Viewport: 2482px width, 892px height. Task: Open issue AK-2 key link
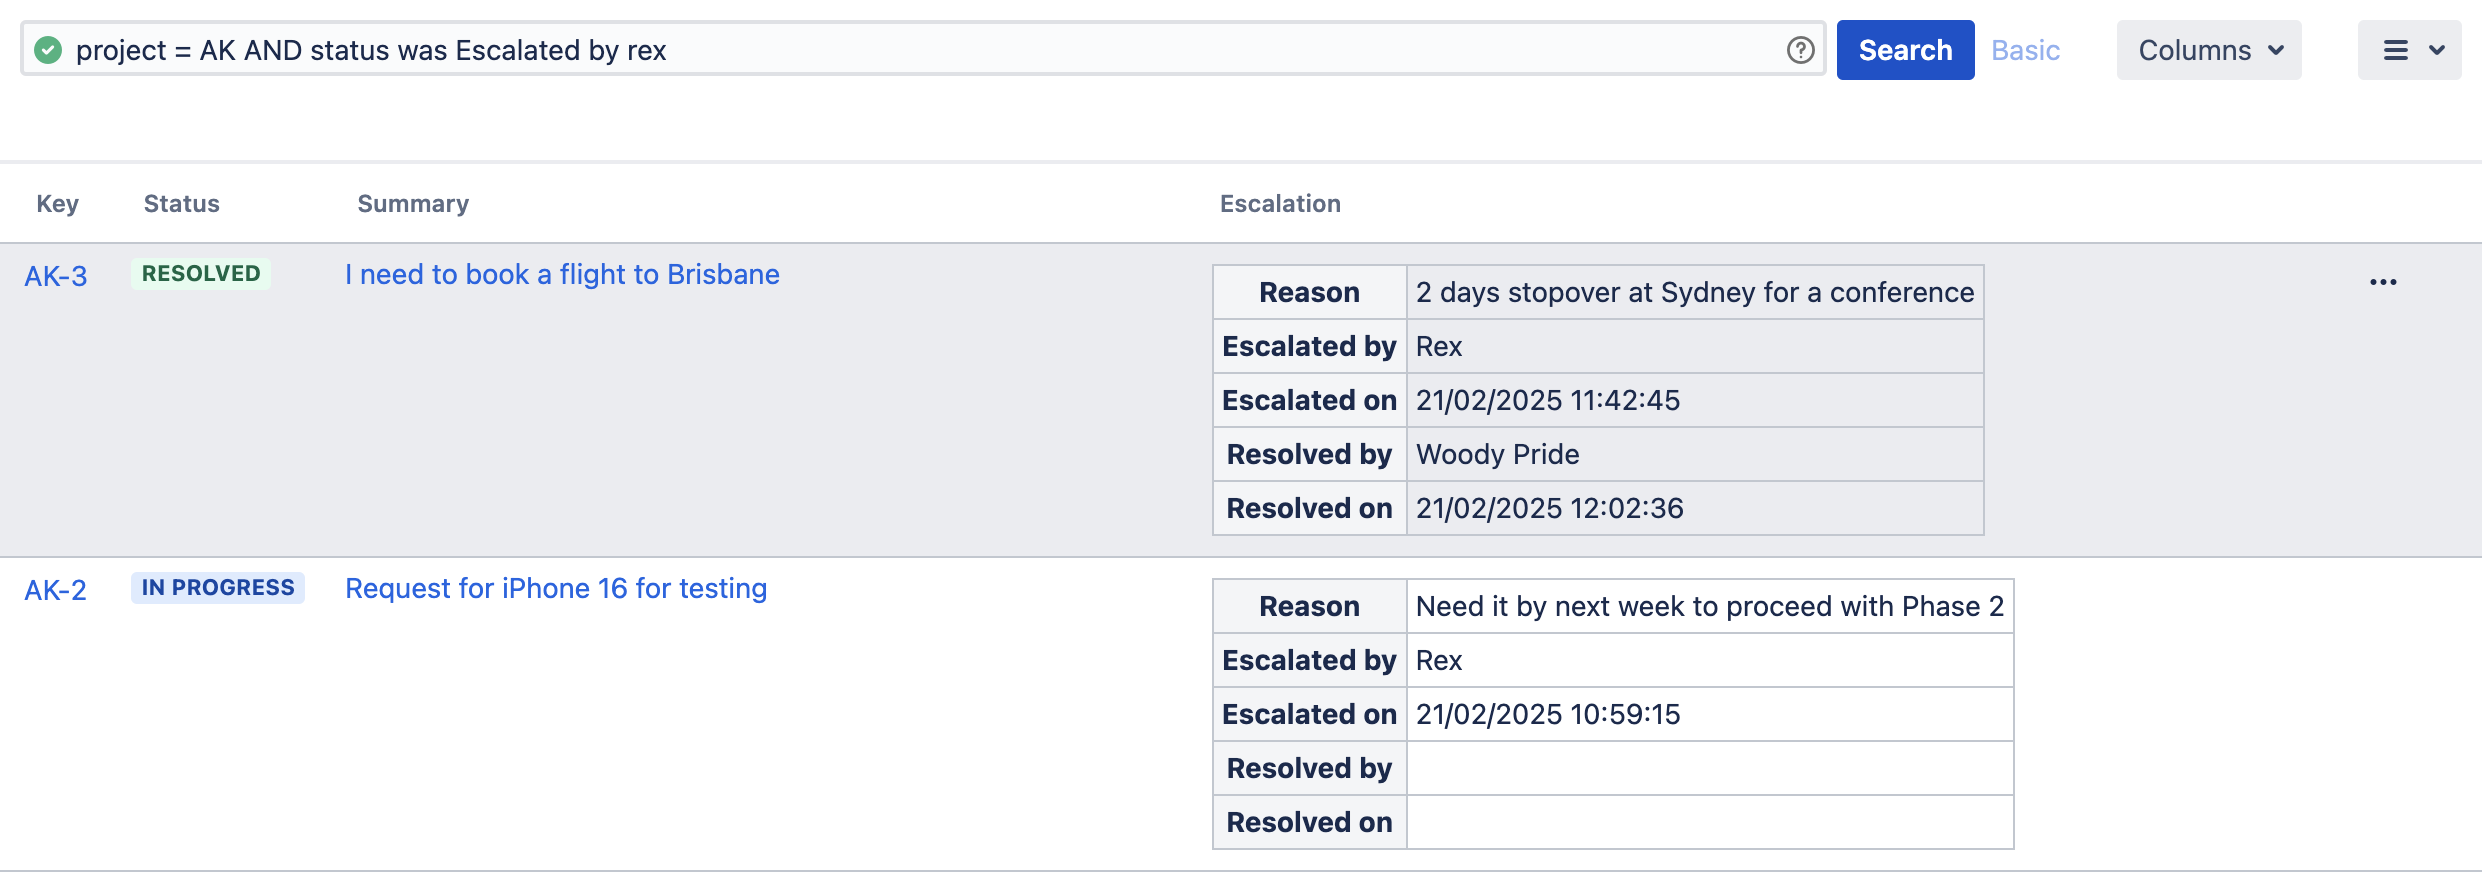pyautogui.click(x=56, y=590)
